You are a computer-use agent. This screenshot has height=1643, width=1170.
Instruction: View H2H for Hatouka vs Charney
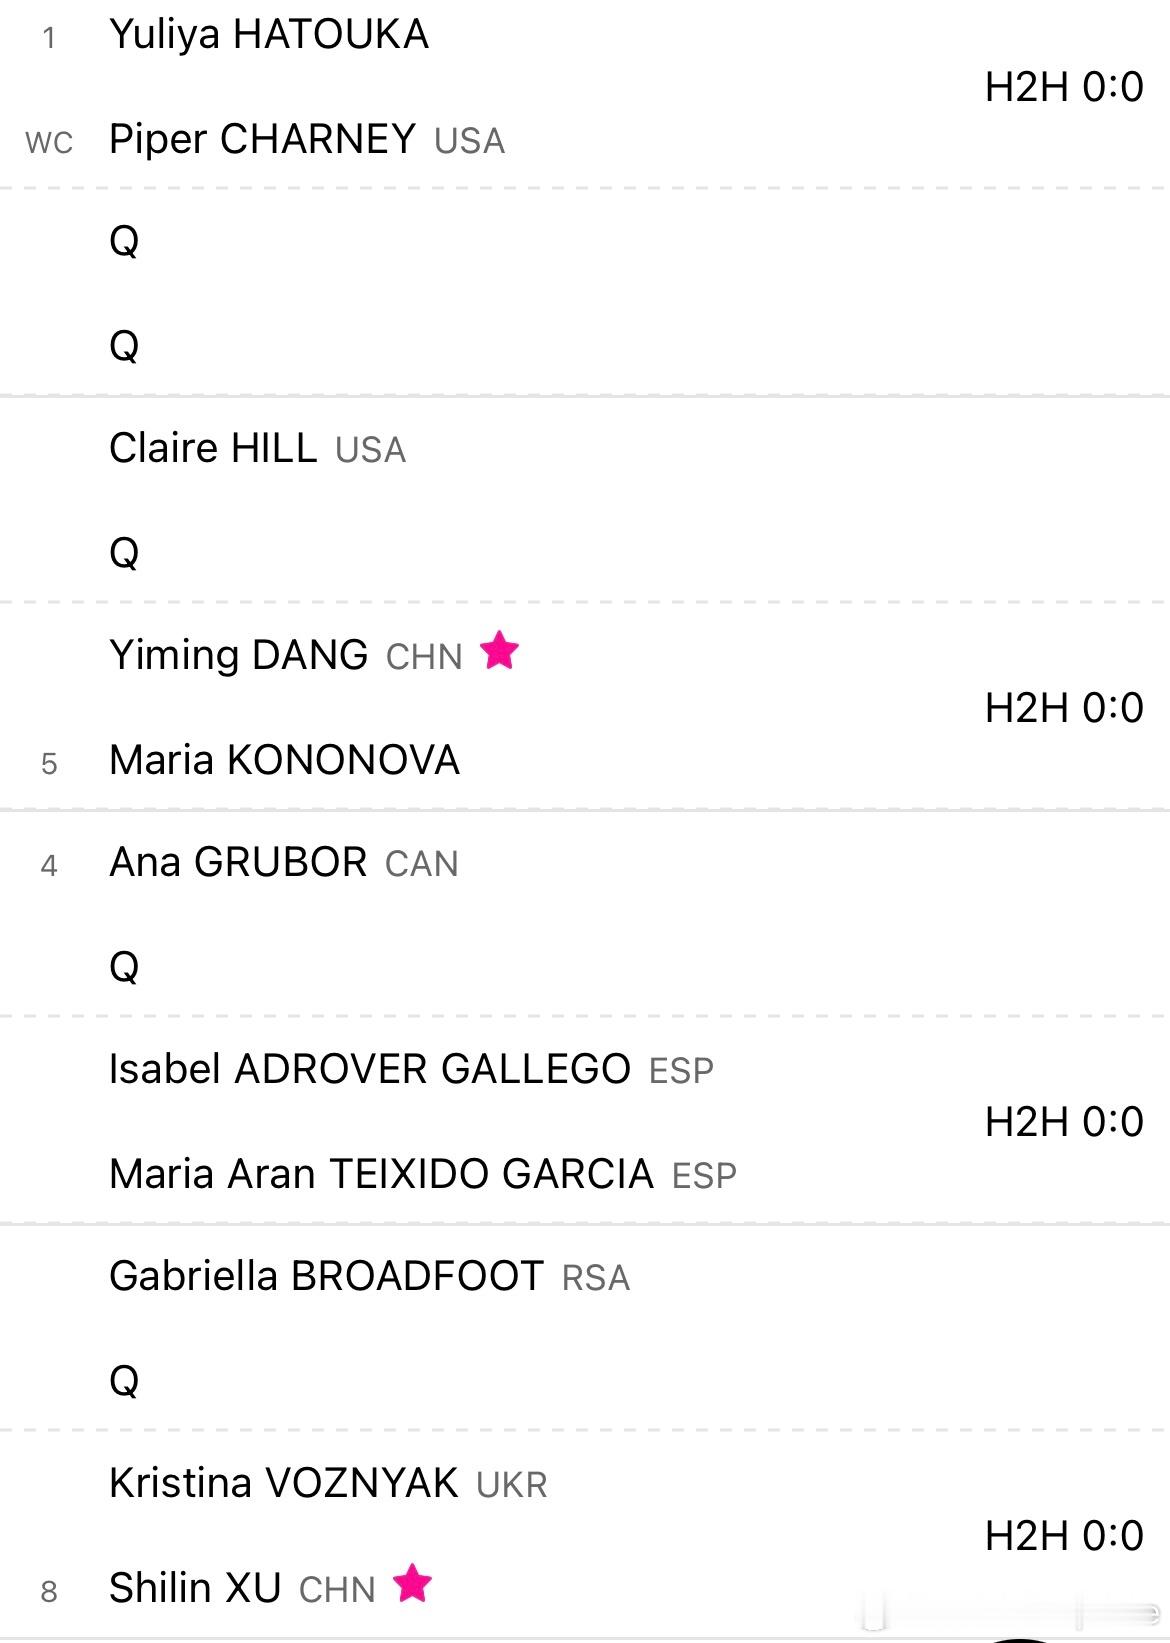(1064, 87)
